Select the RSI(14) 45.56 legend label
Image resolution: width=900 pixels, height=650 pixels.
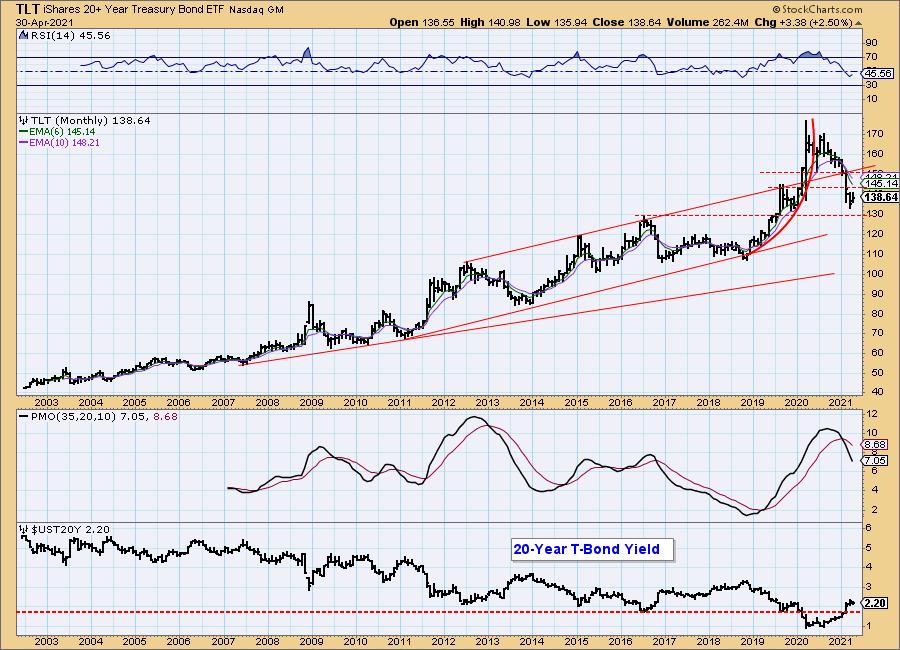[70, 35]
